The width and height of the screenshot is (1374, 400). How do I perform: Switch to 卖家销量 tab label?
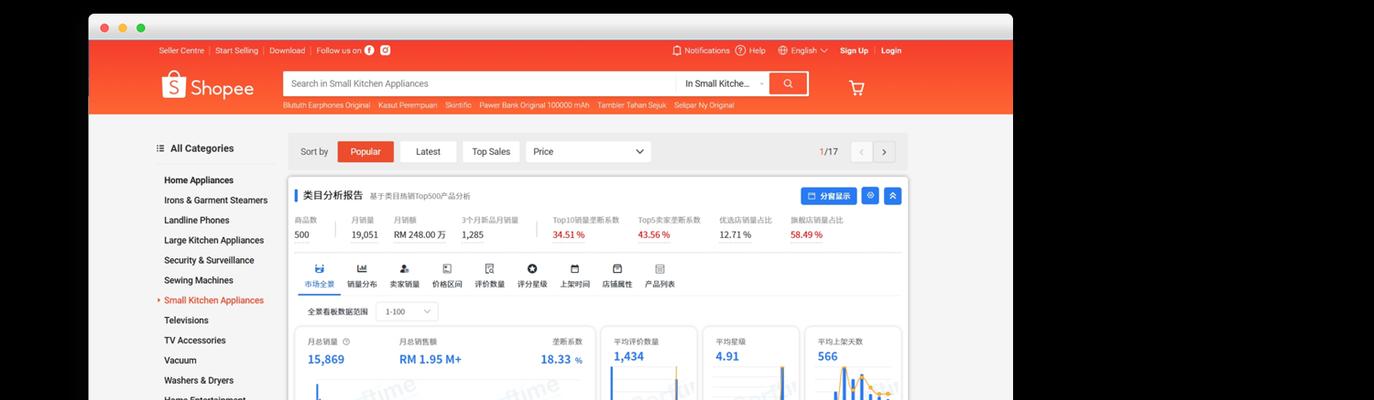[x=404, y=284]
